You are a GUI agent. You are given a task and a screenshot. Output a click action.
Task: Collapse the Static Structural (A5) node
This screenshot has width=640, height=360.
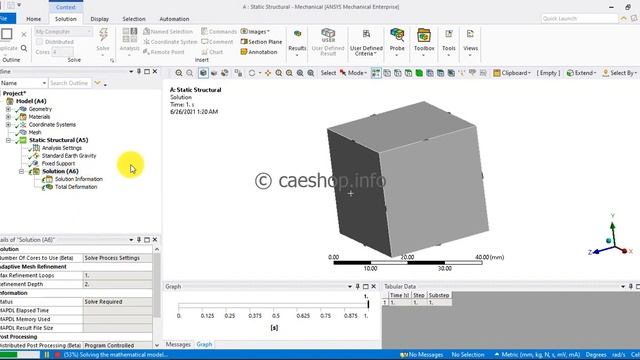click(8, 140)
